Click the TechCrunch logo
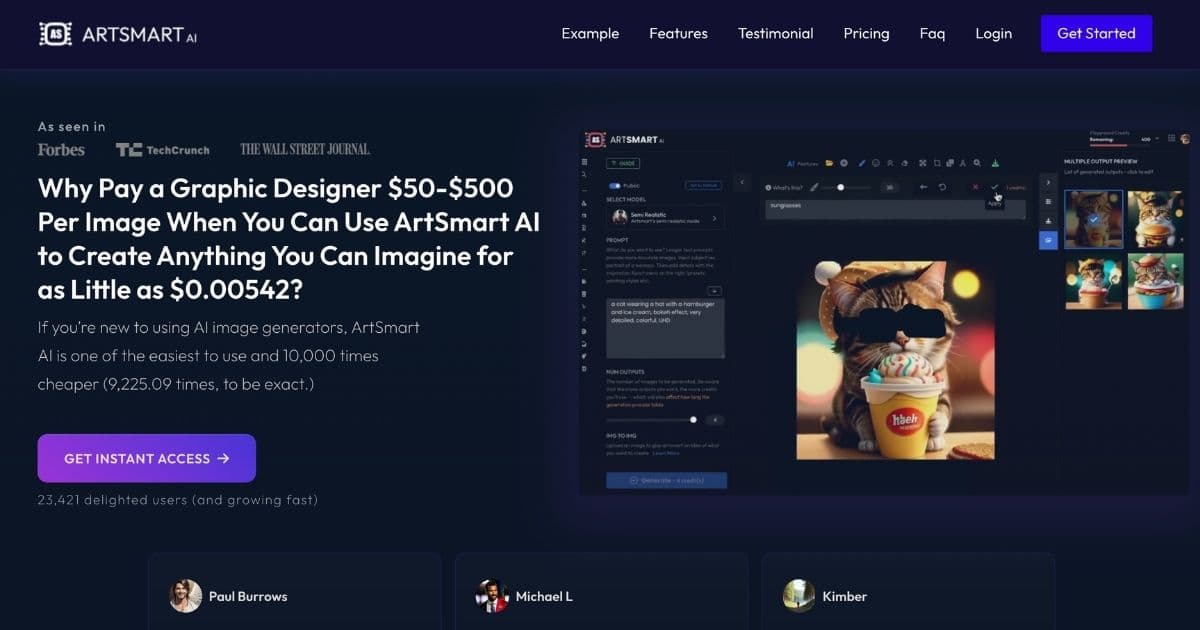The image size is (1200, 630). 163,149
